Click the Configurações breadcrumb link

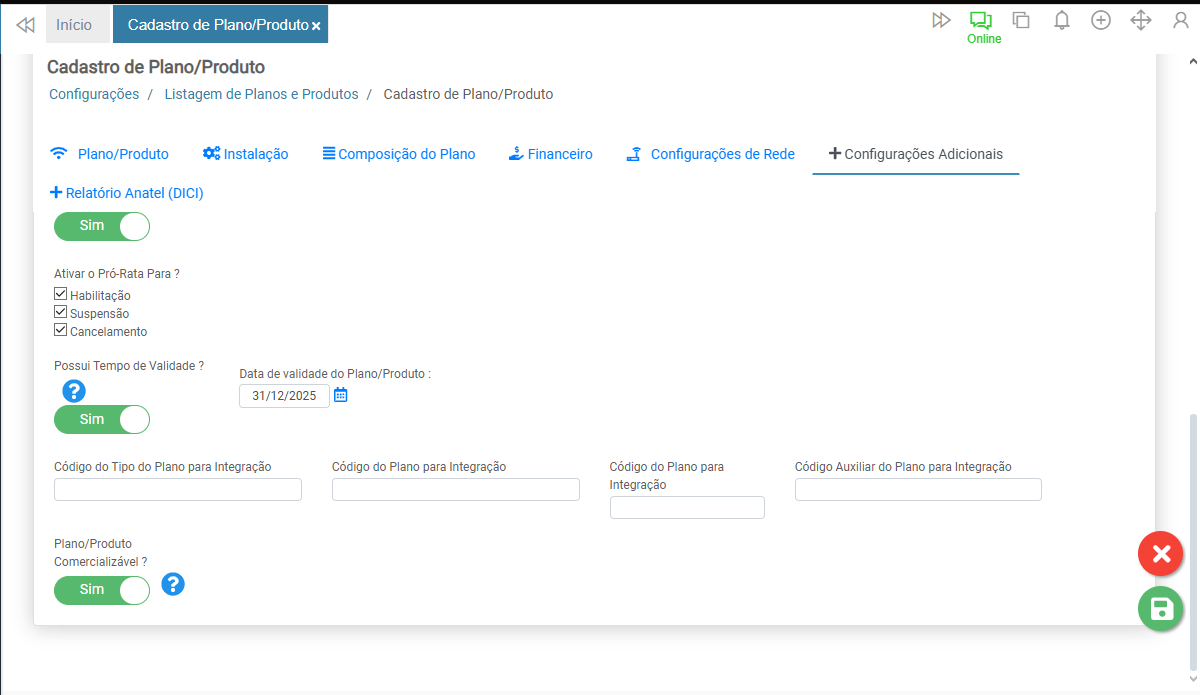tap(94, 94)
